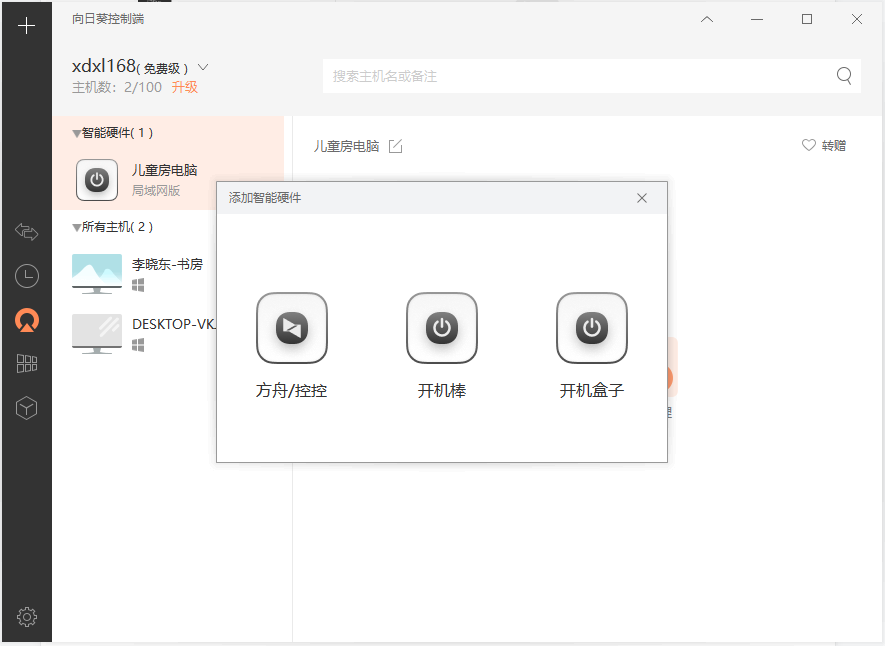Screen dimensions: 885x646
Task: Select the DESKTOP-VK host monitor thumbnail
Action: [x=97, y=333]
